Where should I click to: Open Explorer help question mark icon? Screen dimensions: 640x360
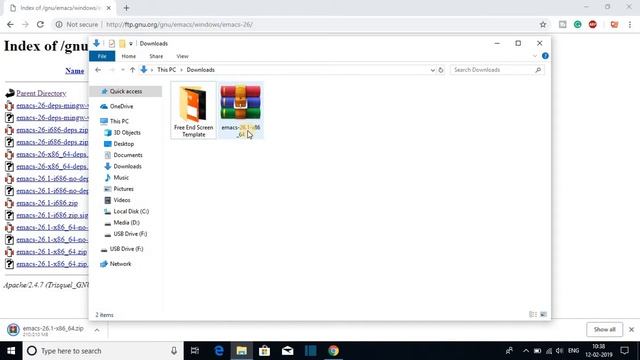click(545, 56)
